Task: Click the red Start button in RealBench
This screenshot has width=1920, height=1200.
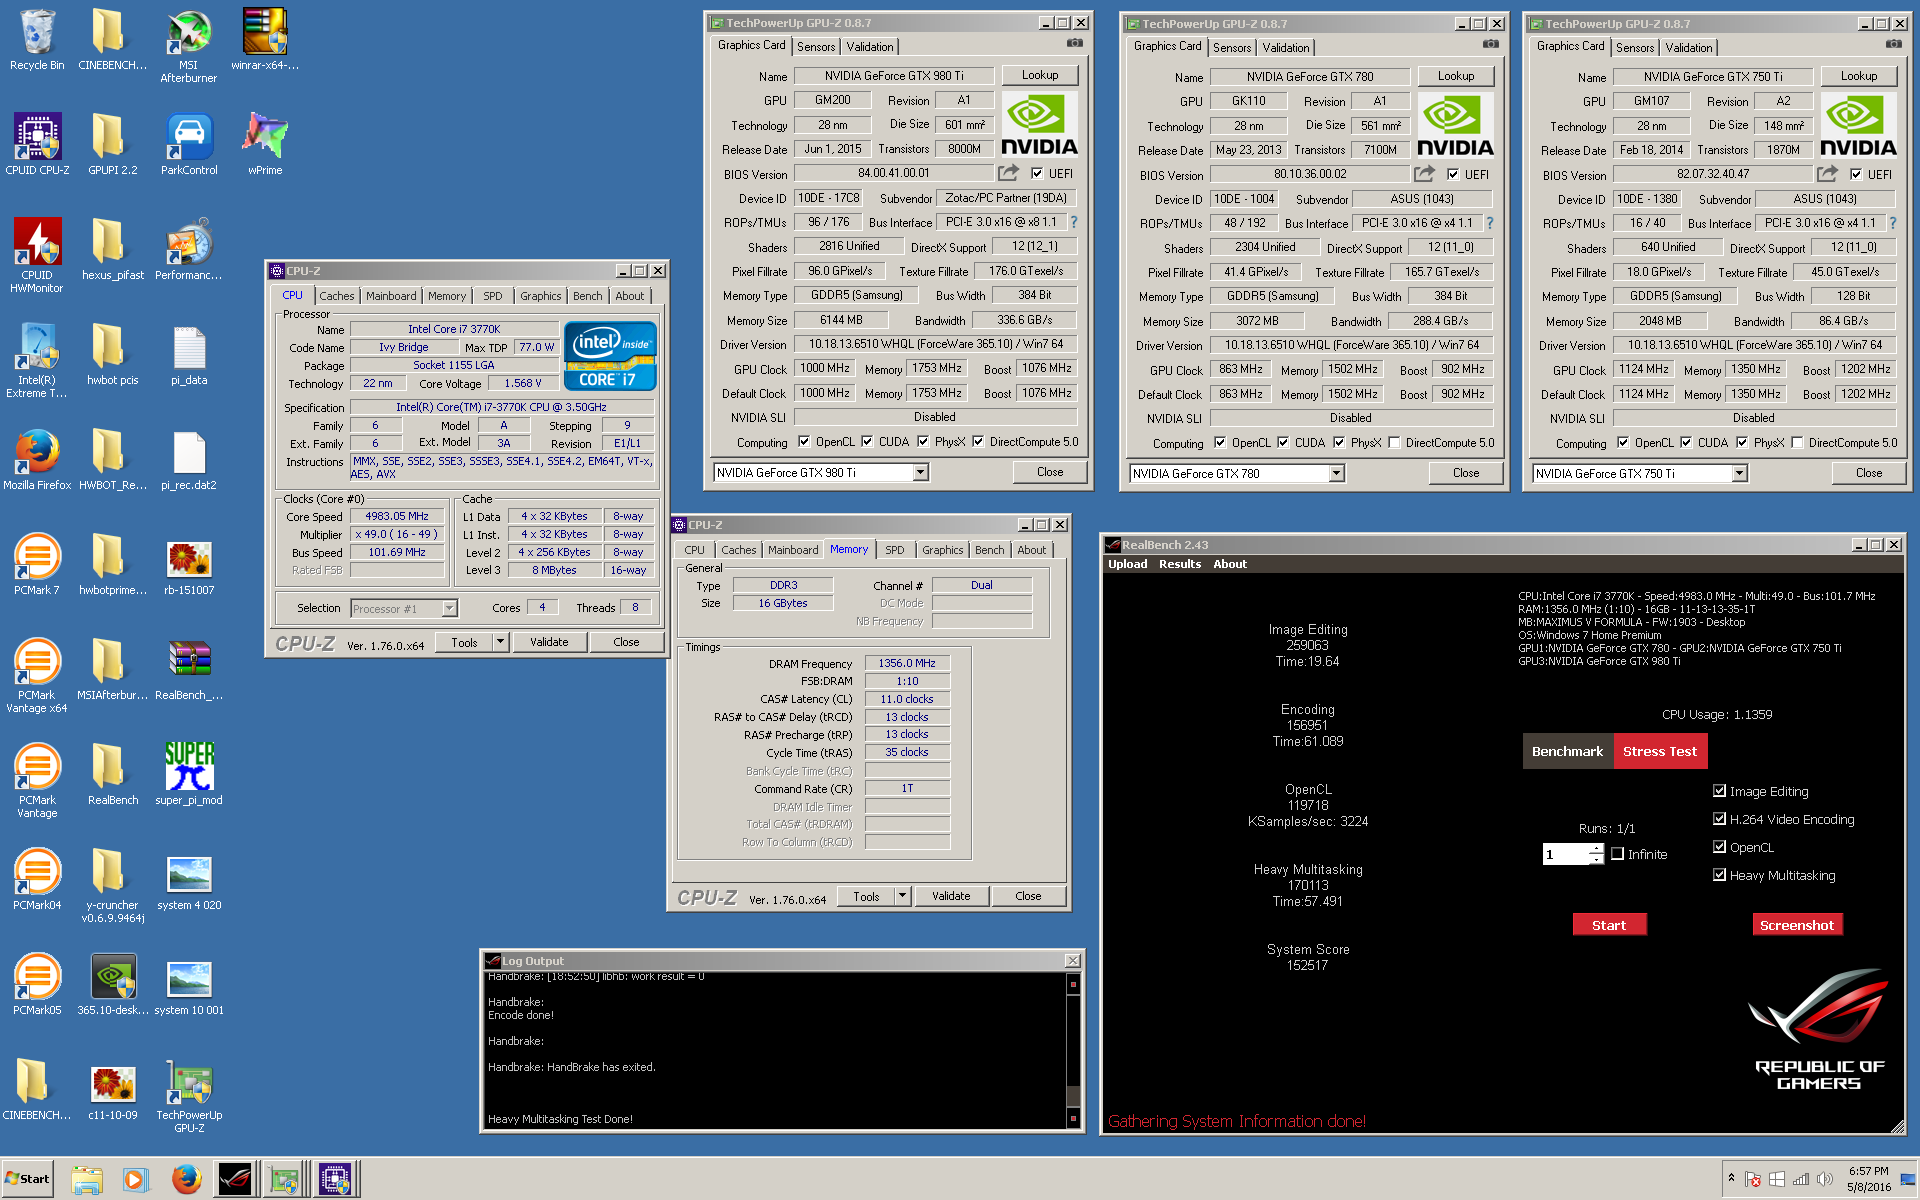Action: point(1609,925)
